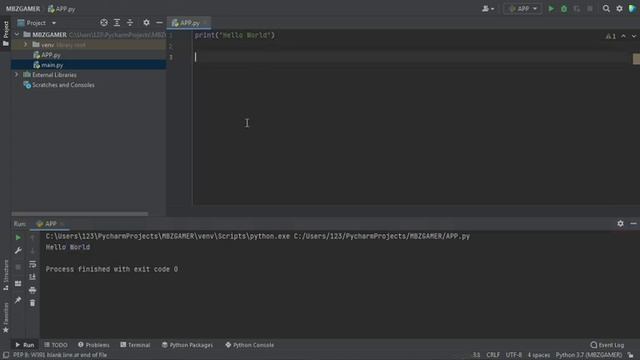Toggle Structure tool window stripe button
This screenshot has height=360, width=640.
tap(6, 275)
